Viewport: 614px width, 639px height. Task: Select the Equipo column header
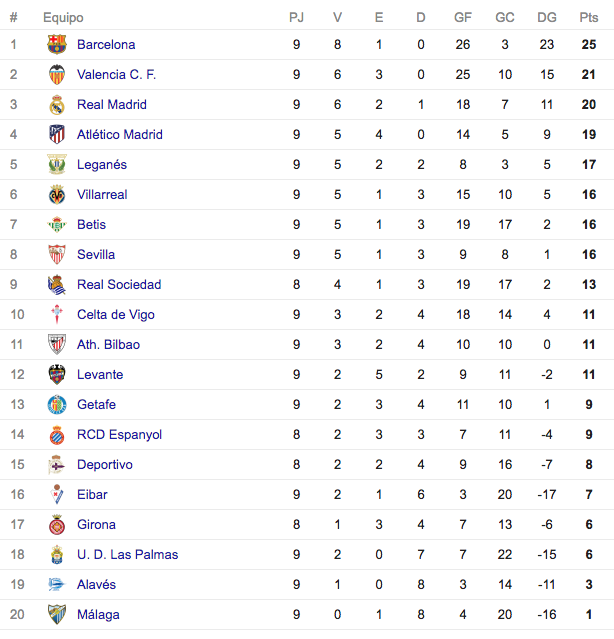point(63,18)
